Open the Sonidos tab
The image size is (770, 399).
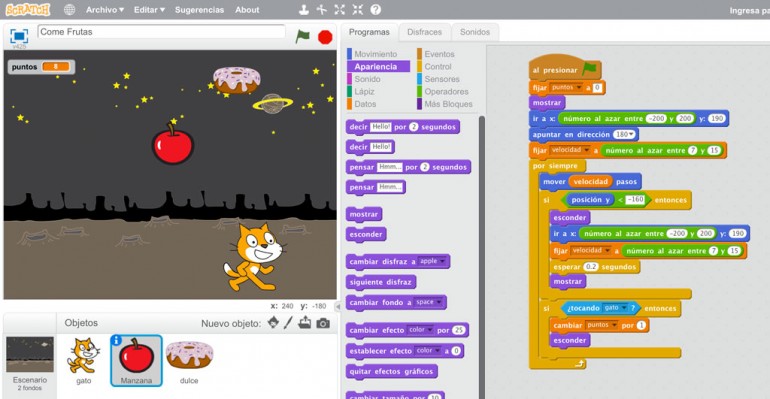click(x=475, y=32)
